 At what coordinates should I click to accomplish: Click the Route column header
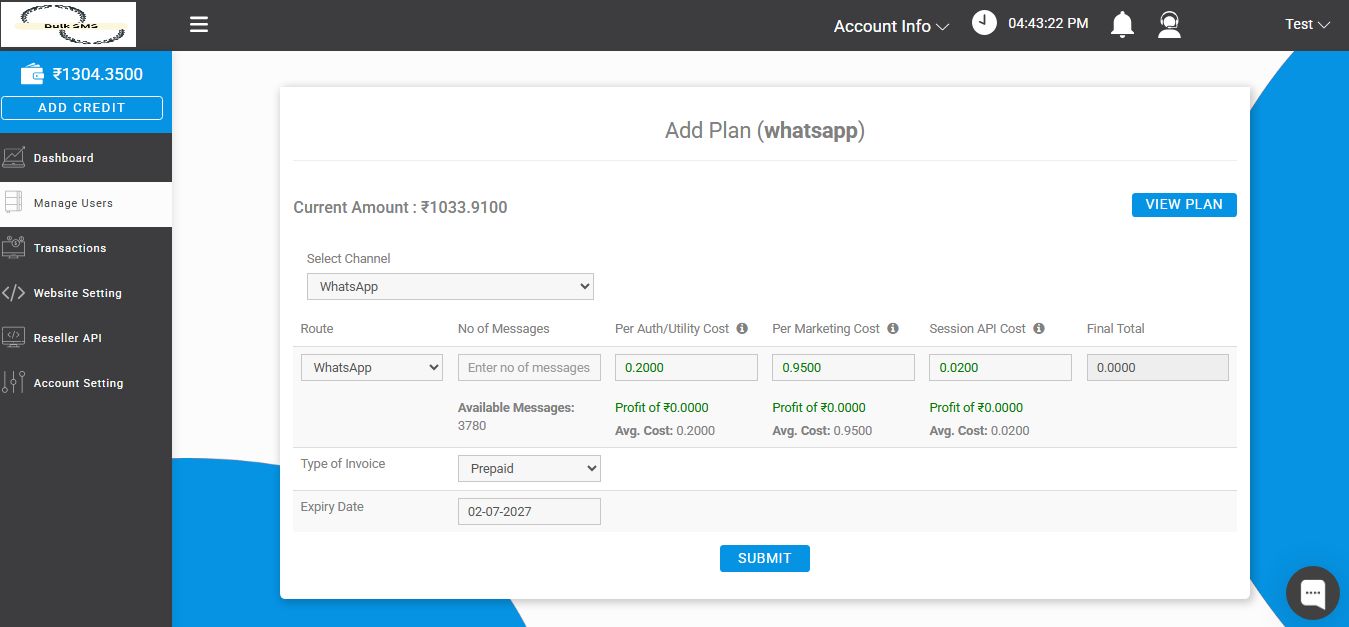click(x=317, y=328)
